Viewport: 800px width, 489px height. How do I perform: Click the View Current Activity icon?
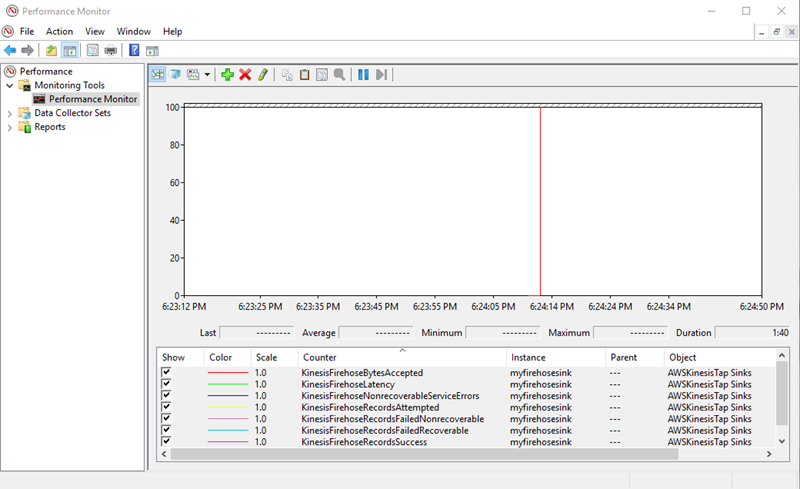(x=158, y=74)
